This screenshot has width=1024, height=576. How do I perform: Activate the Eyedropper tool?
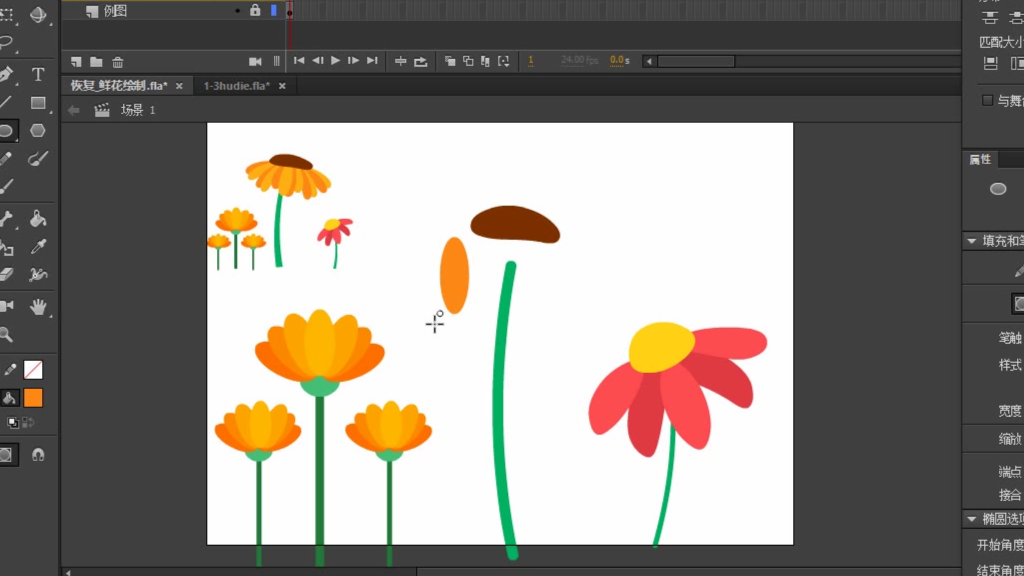[38, 247]
